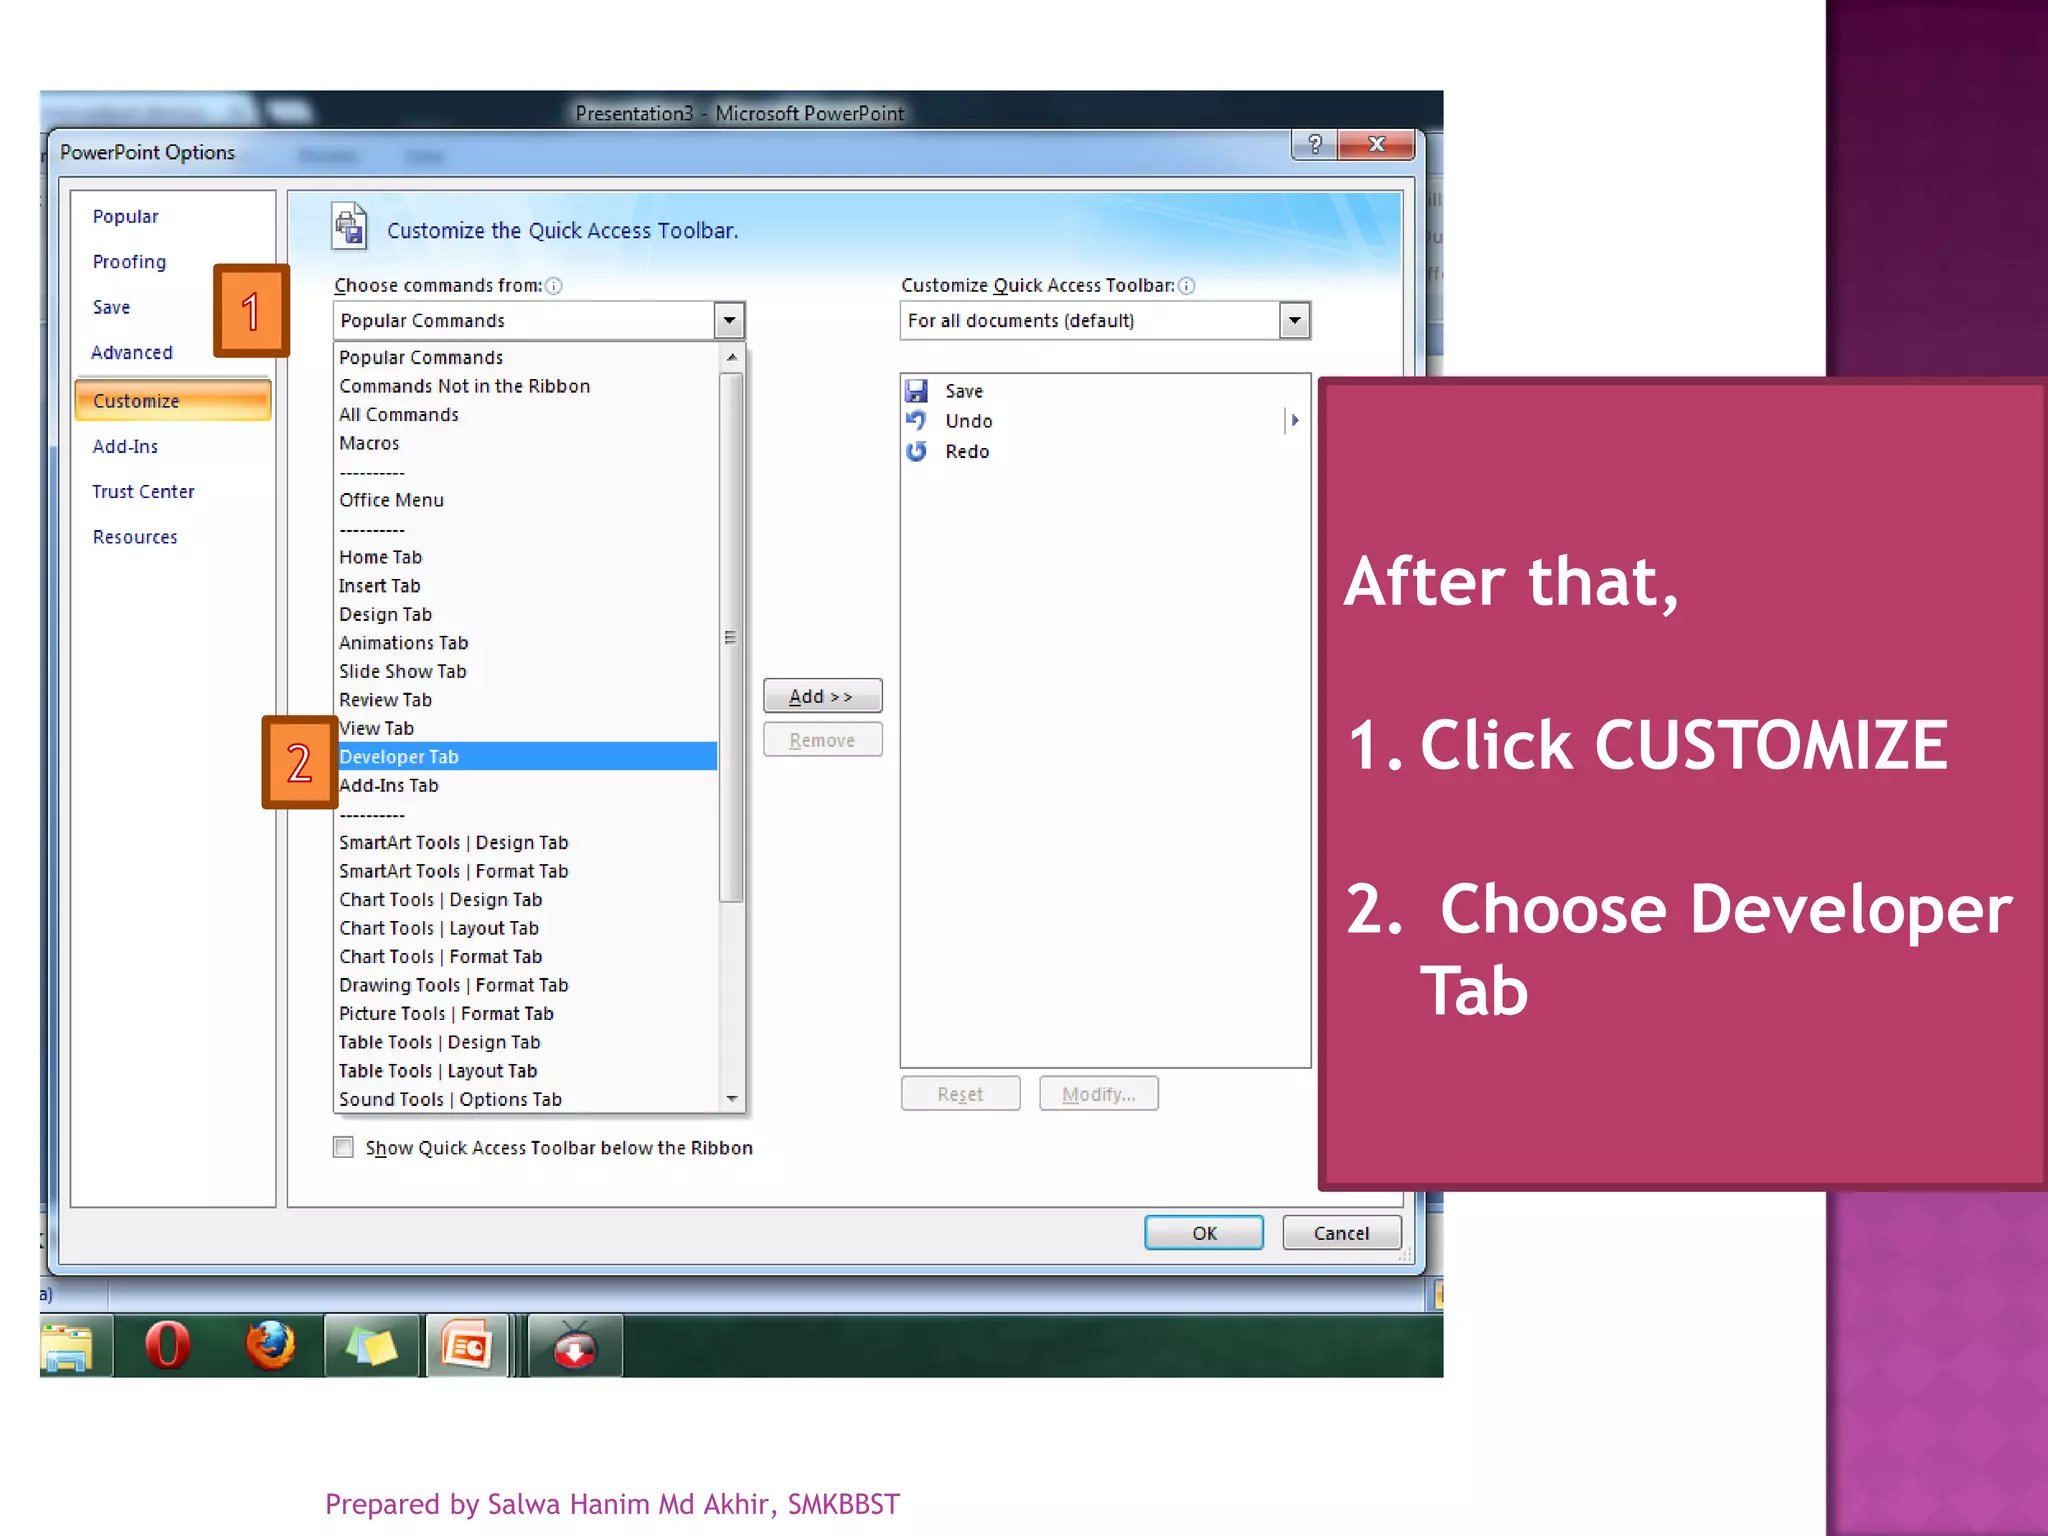The width and height of the screenshot is (2048, 1536).
Task: Choose Macros in the list
Action: click(527, 443)
